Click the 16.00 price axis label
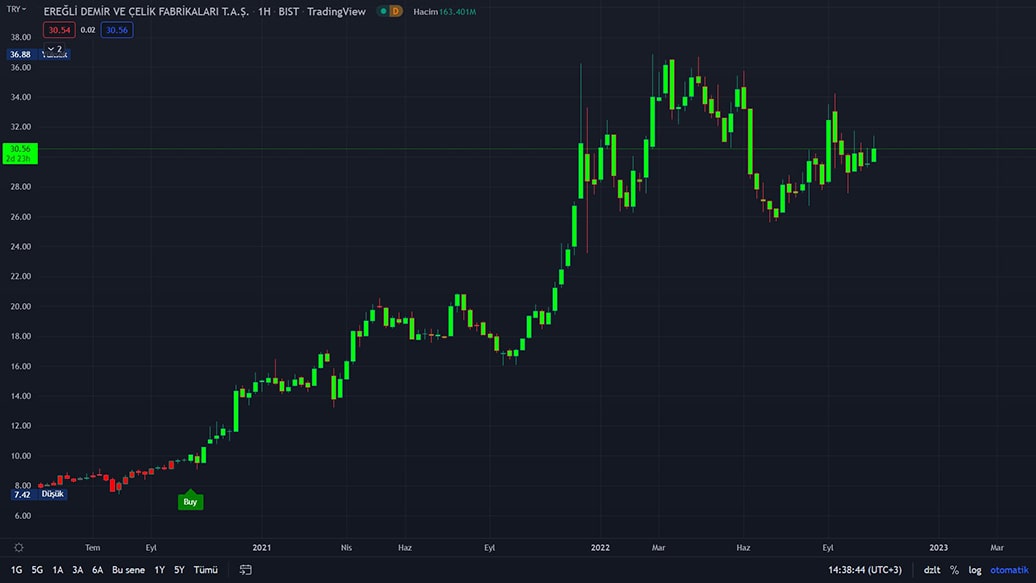Image resolution: width=1036 pixels, height=583 pixels. [x=20, y=366]
